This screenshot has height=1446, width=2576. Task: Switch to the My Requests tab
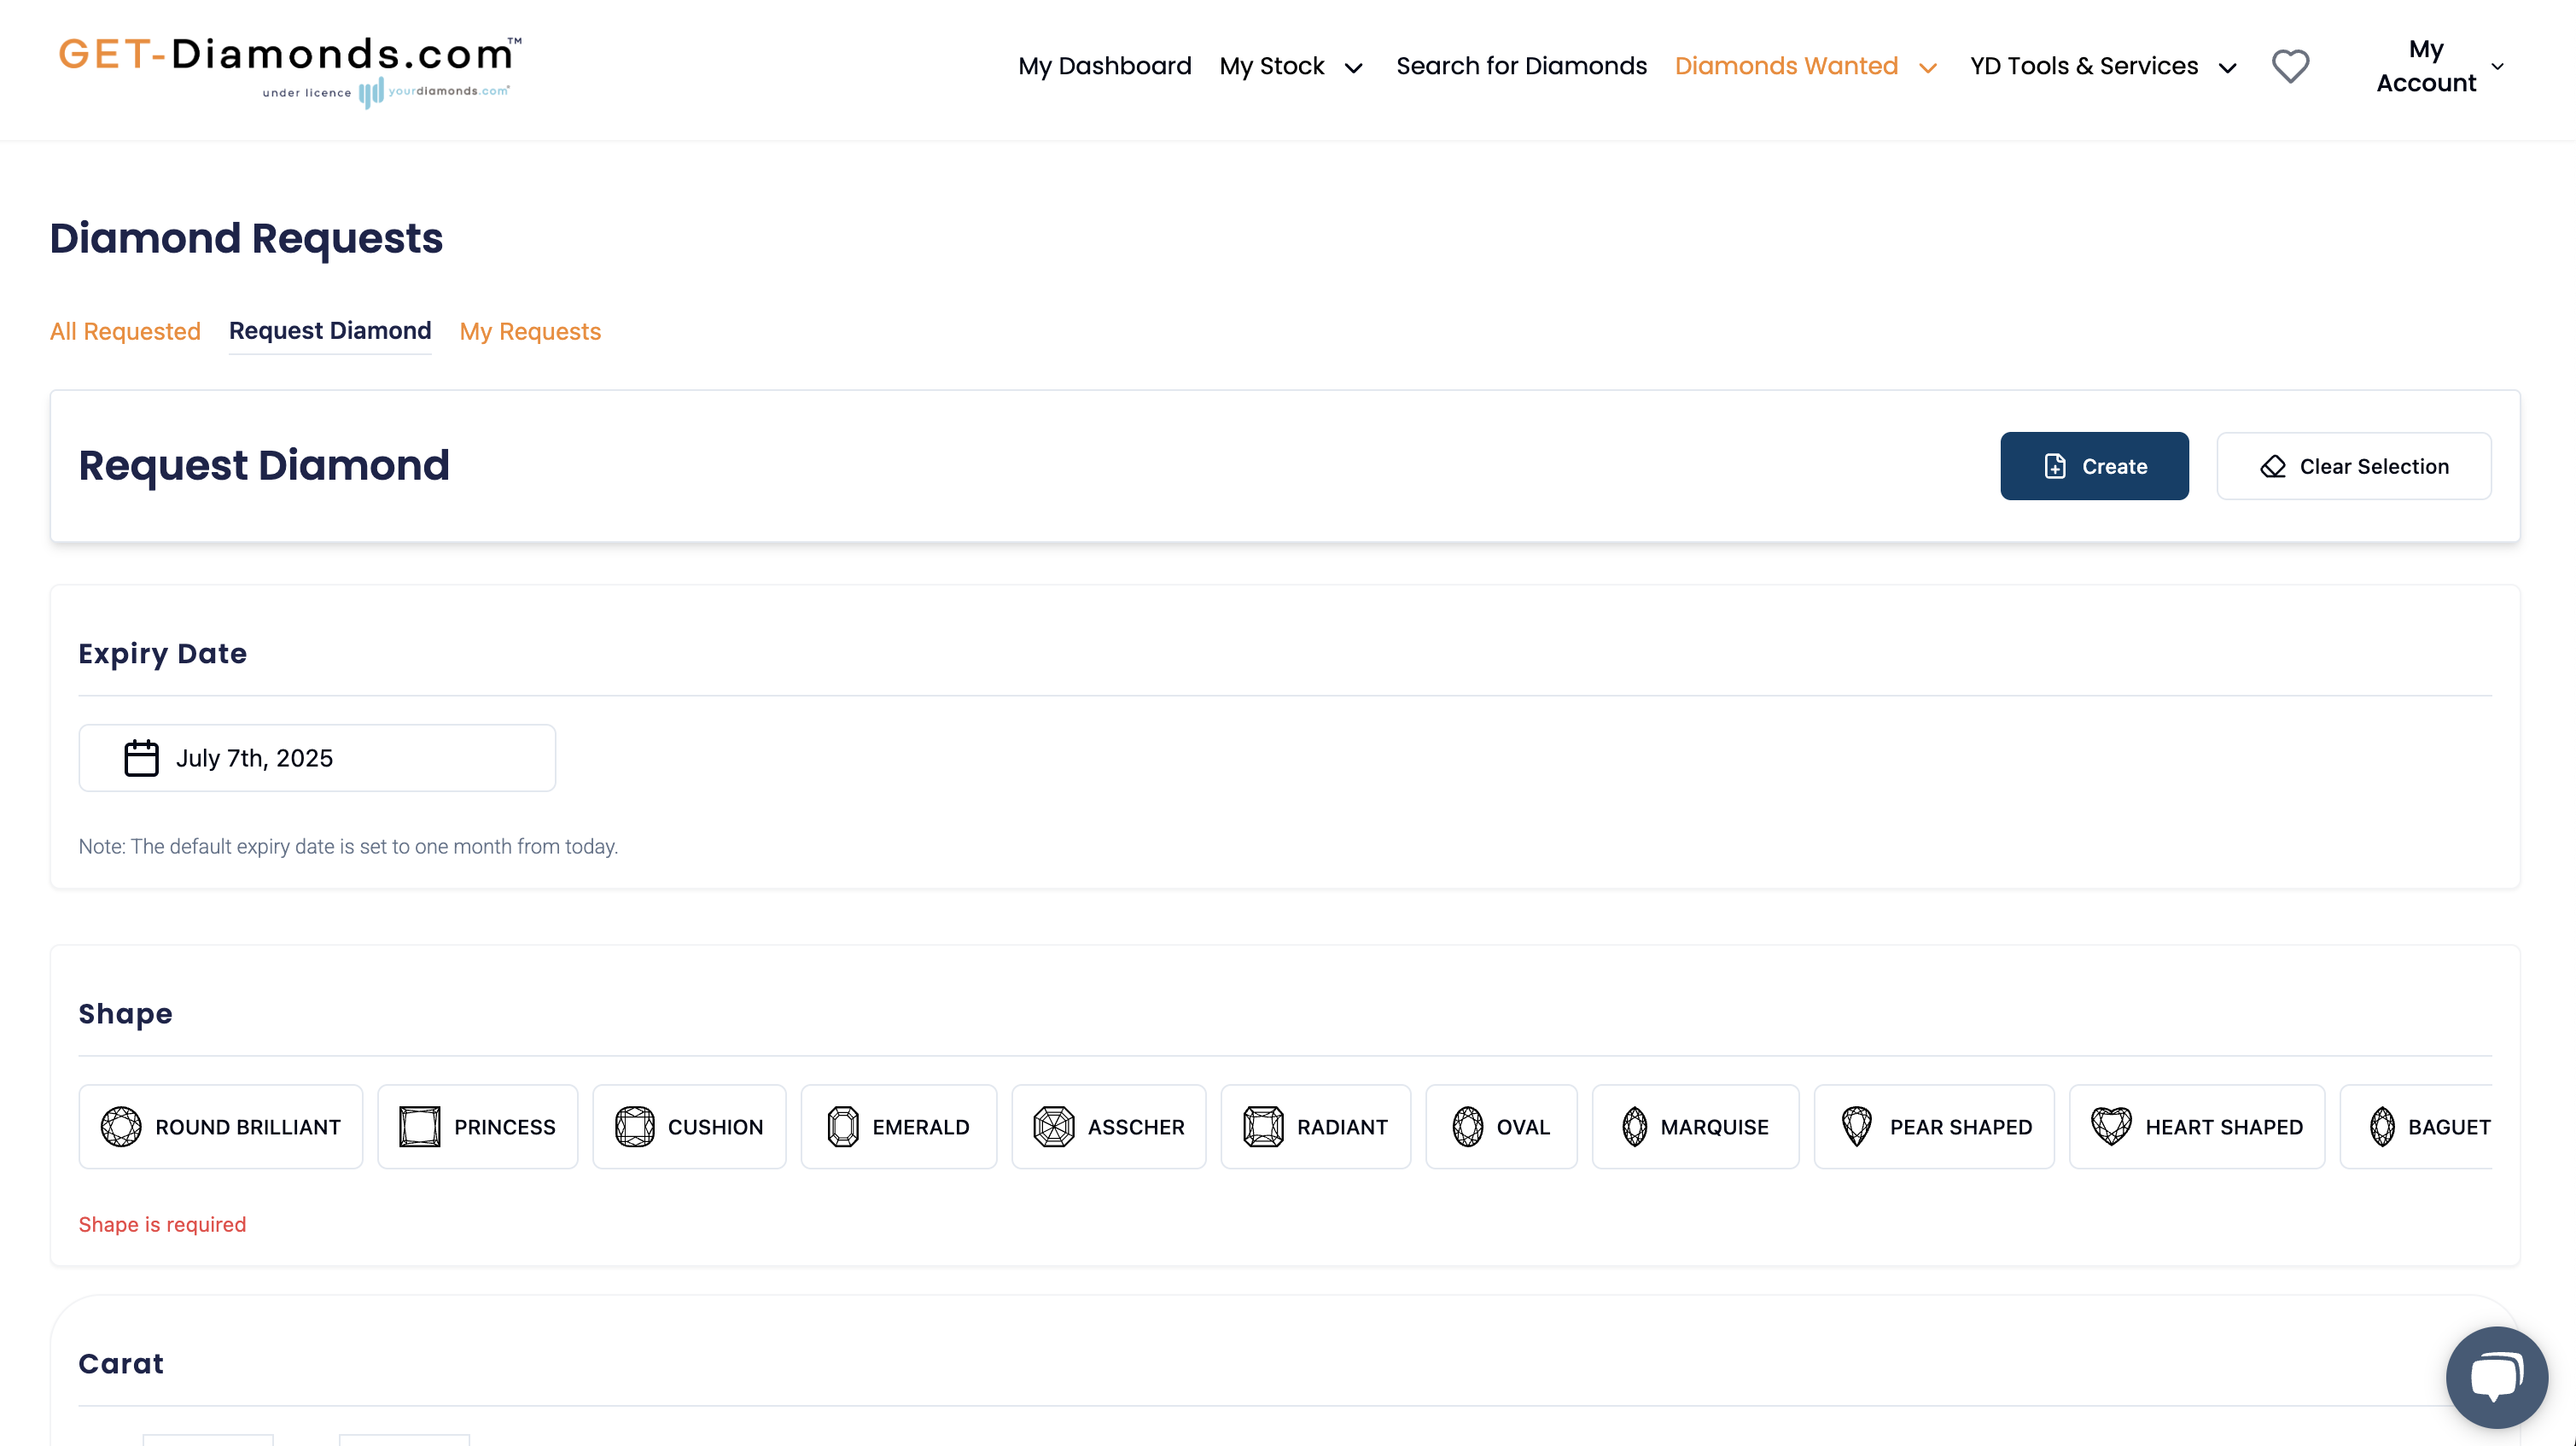530,331
